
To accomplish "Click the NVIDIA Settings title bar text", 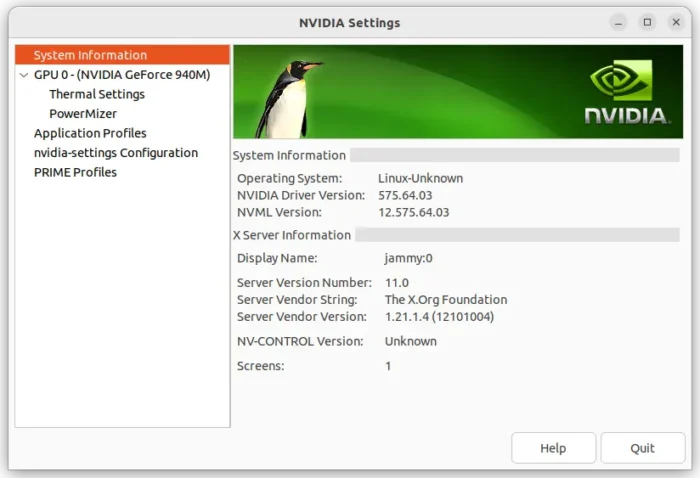I will coord(349,22).
